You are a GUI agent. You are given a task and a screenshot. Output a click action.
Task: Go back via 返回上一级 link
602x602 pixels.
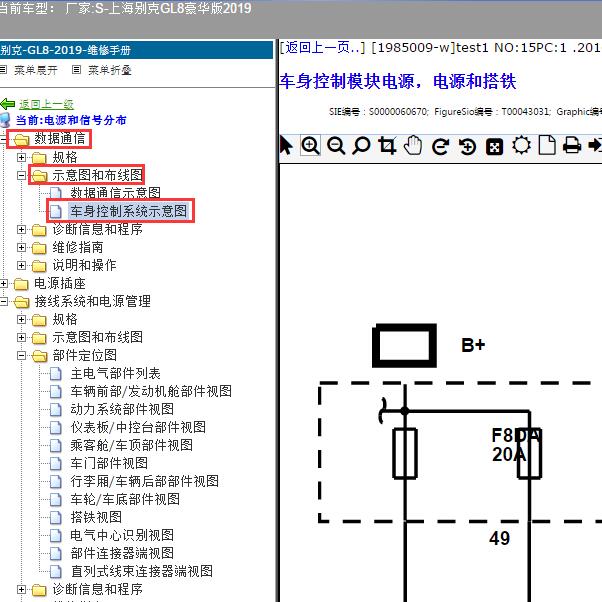pos(46,104)
